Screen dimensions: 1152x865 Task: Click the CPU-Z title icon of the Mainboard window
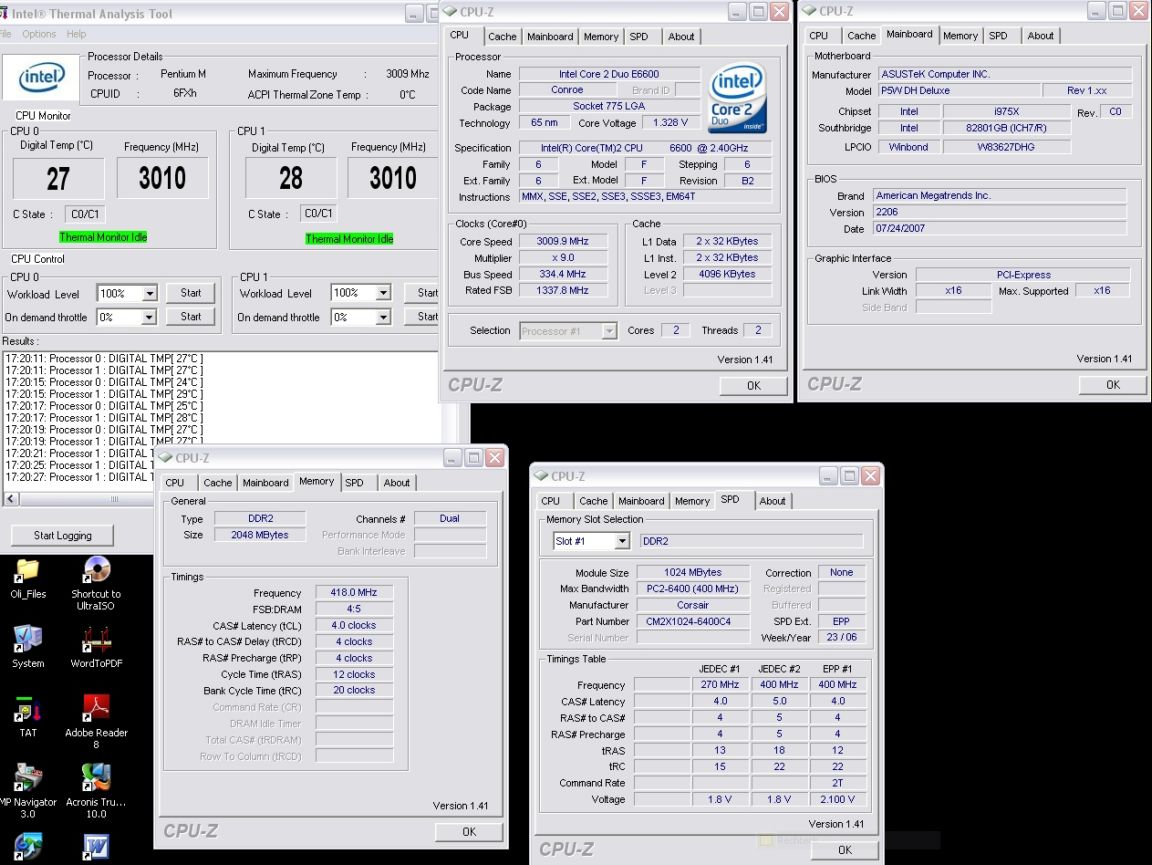point(809,11)
